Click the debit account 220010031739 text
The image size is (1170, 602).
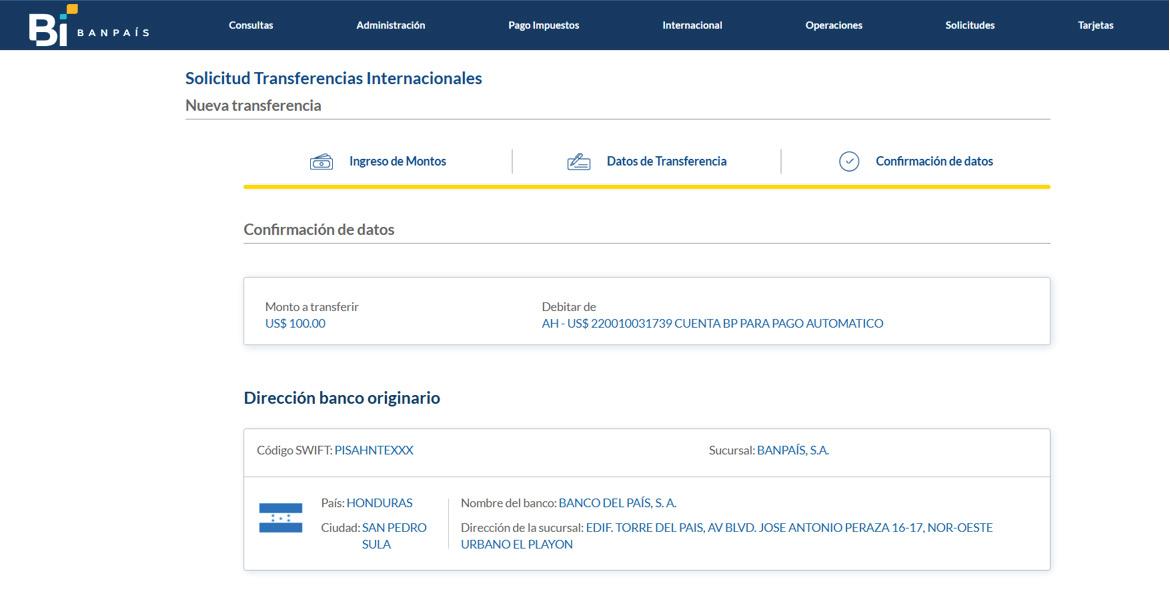point(713,324)
